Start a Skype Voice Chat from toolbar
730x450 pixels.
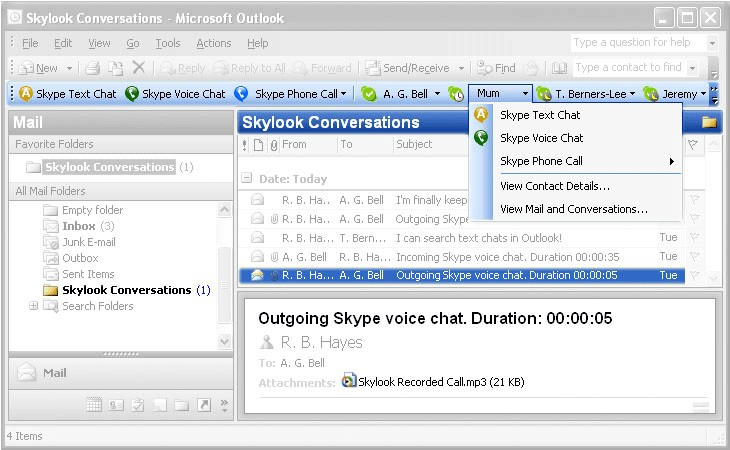click(x=176, y=94)
